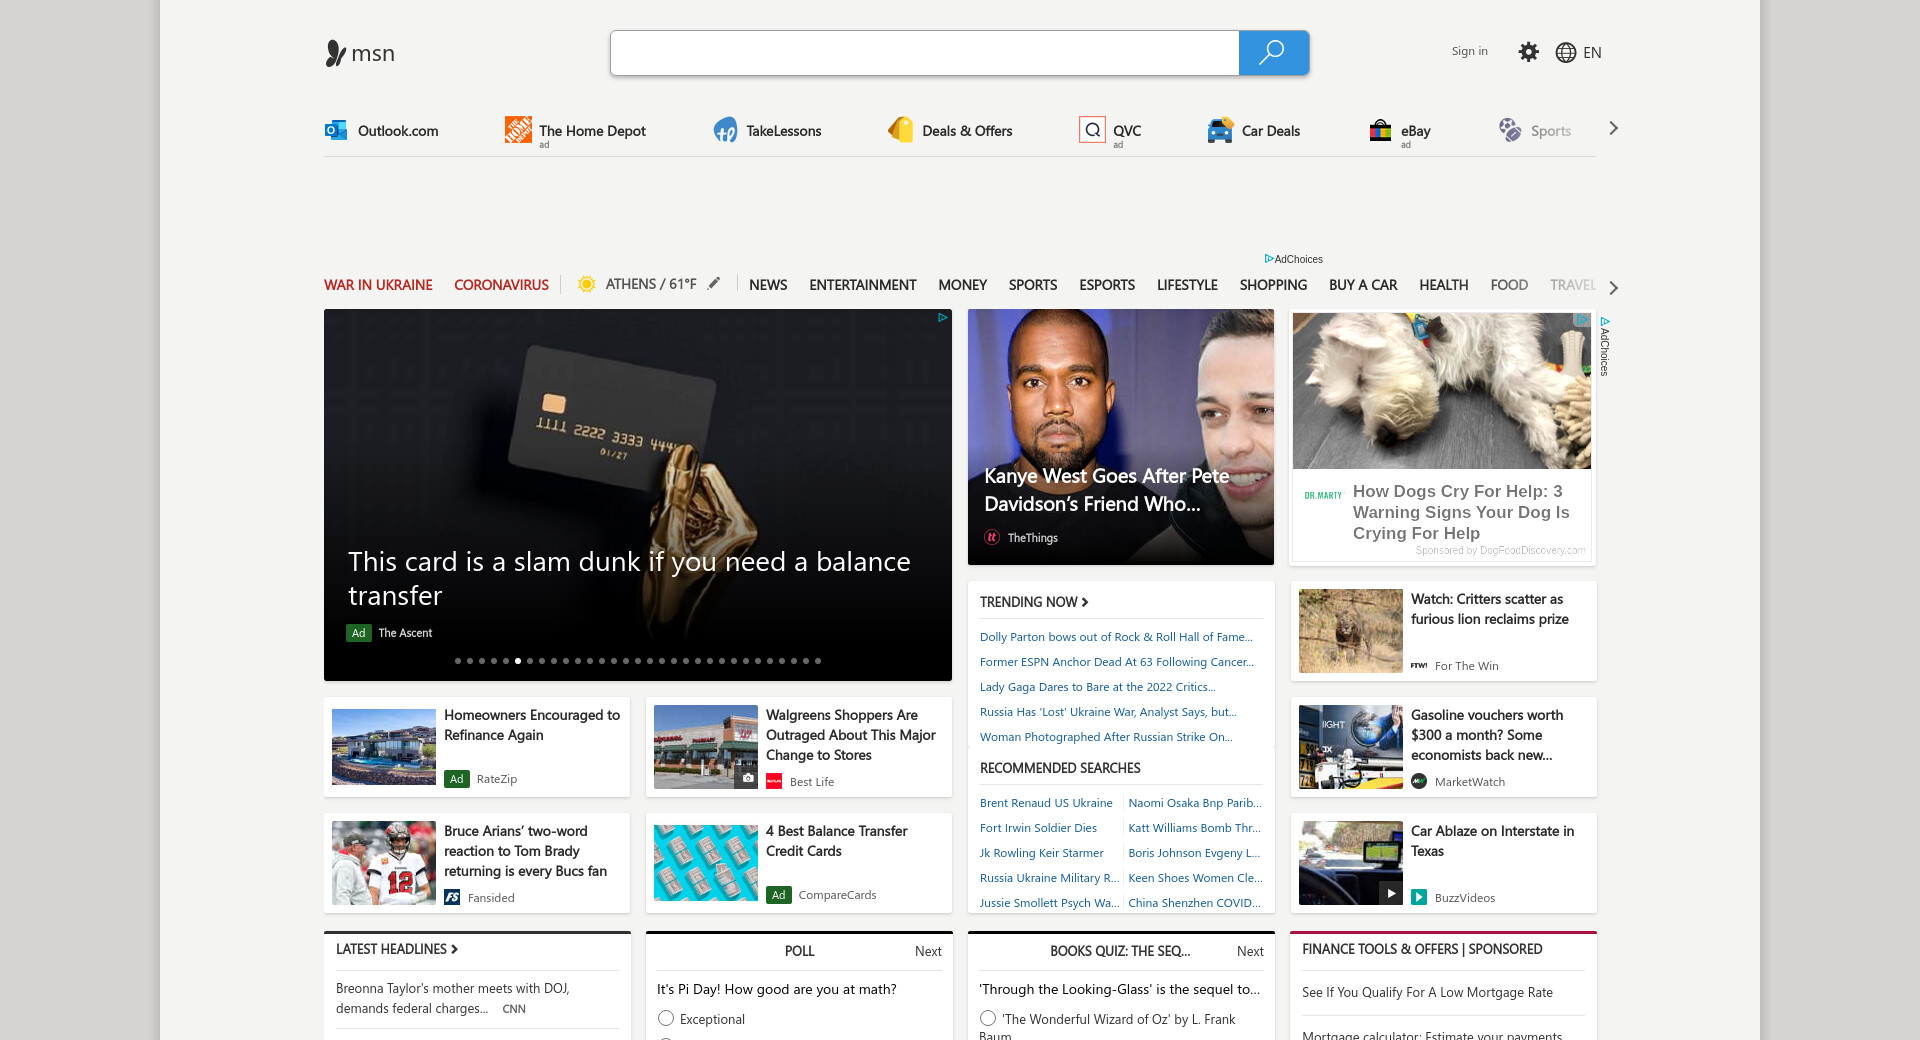Open the Car Deals shortcut icon
The width and height of the screenshot is (1920, 1040).
pos(1220,130)
